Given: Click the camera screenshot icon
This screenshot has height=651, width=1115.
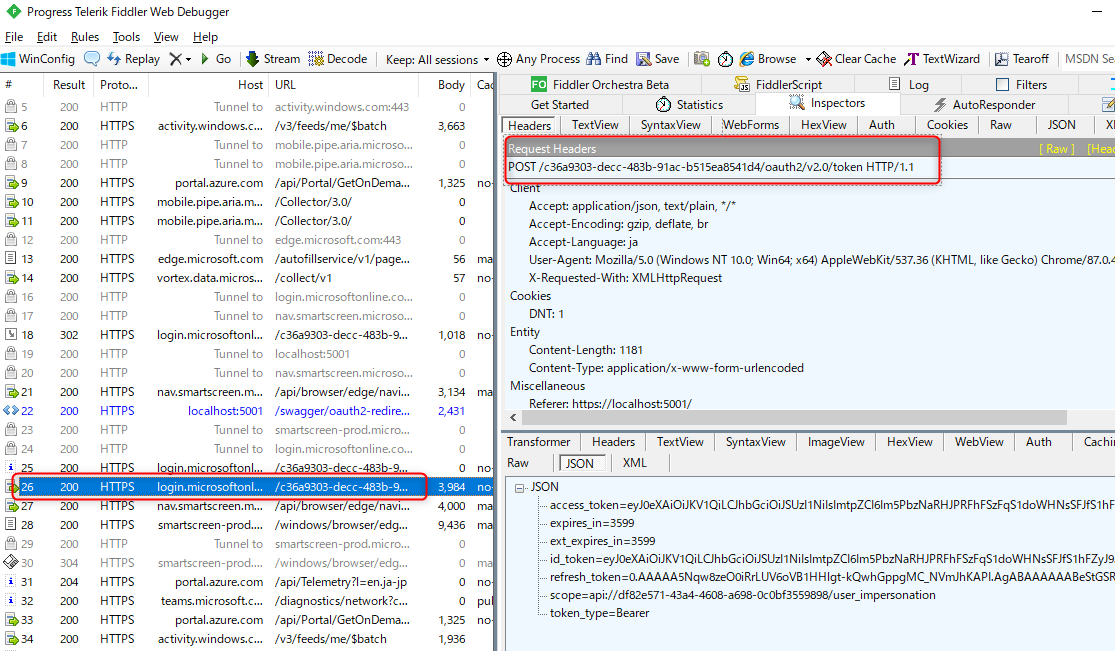Looking at the screenshot, I should point(702,59).
